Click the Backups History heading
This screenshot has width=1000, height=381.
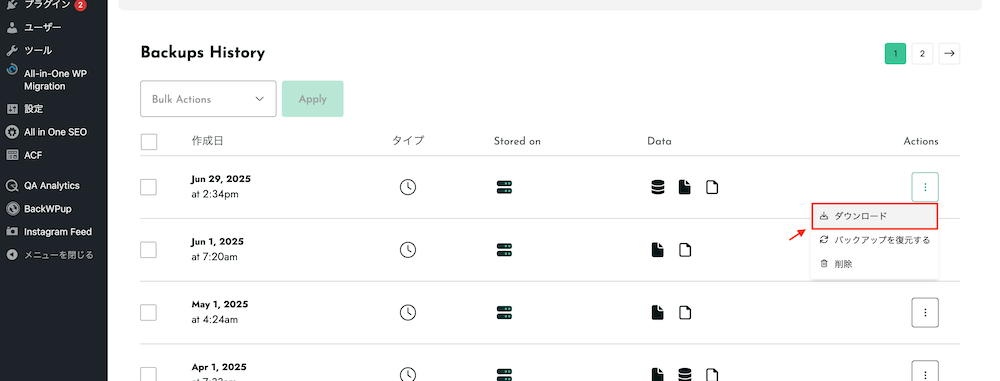pos(203,52)
